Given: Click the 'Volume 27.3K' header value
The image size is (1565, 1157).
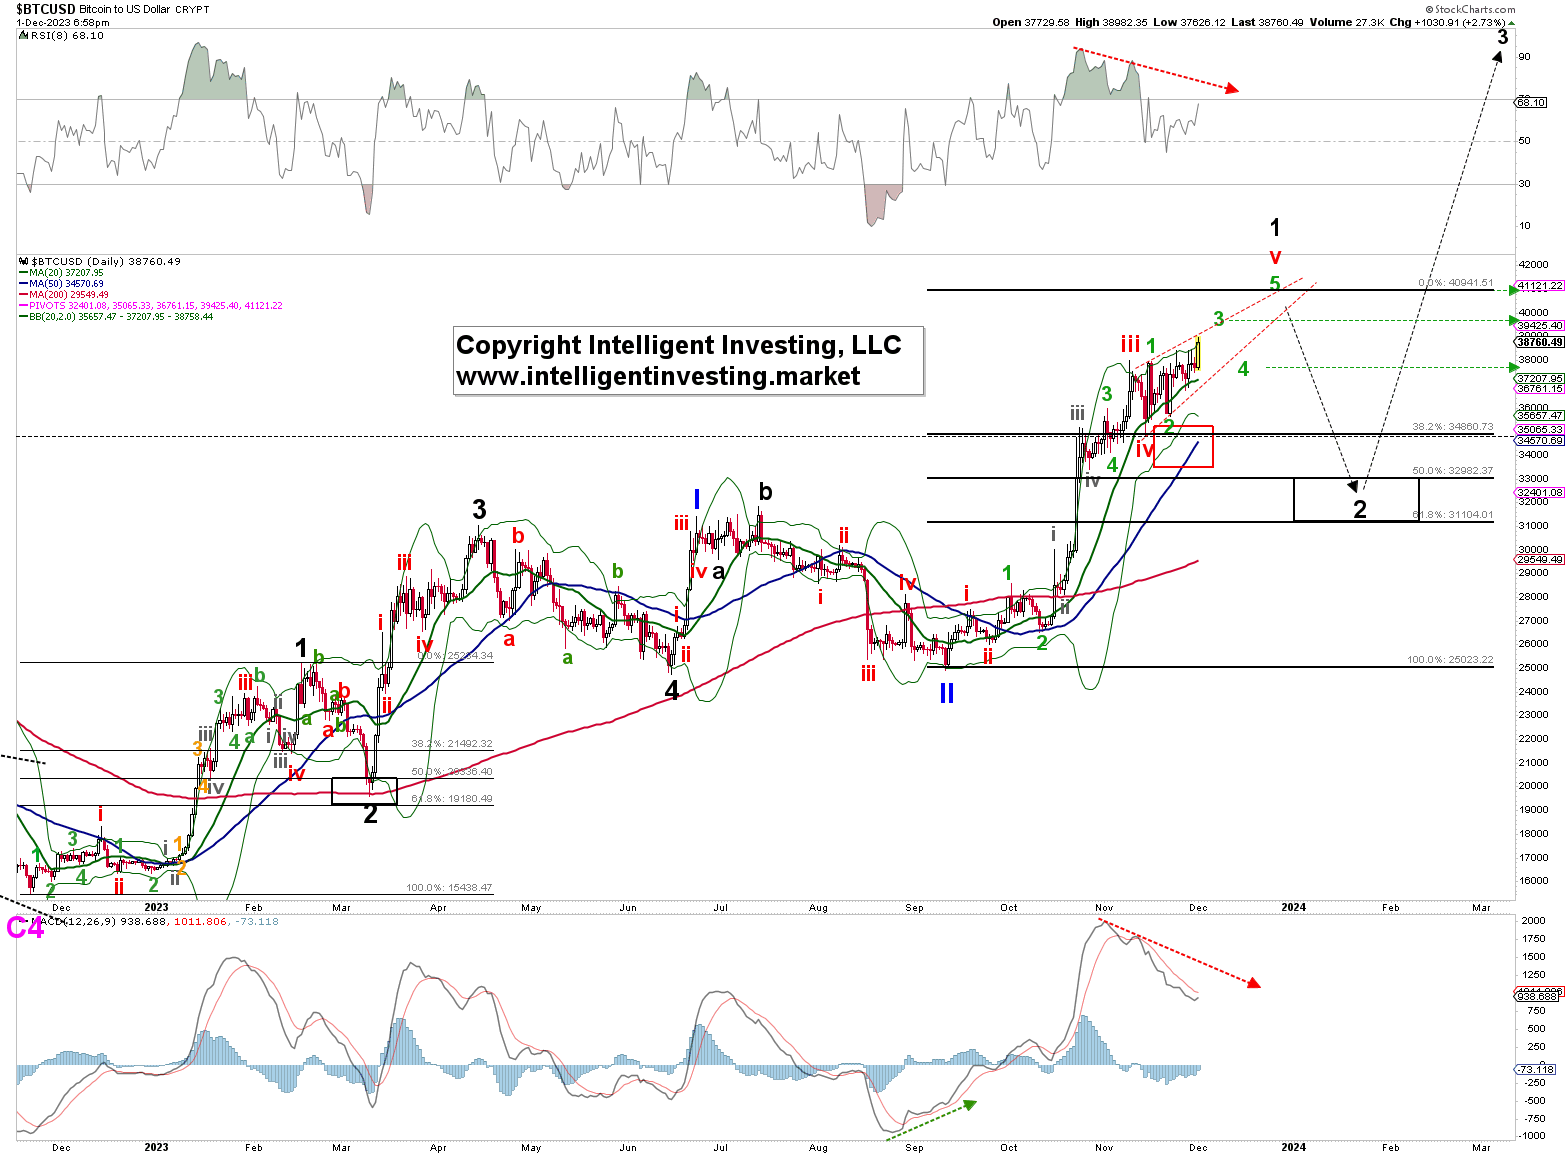Looking at the screenshot, I should [x=1348, y=22].
